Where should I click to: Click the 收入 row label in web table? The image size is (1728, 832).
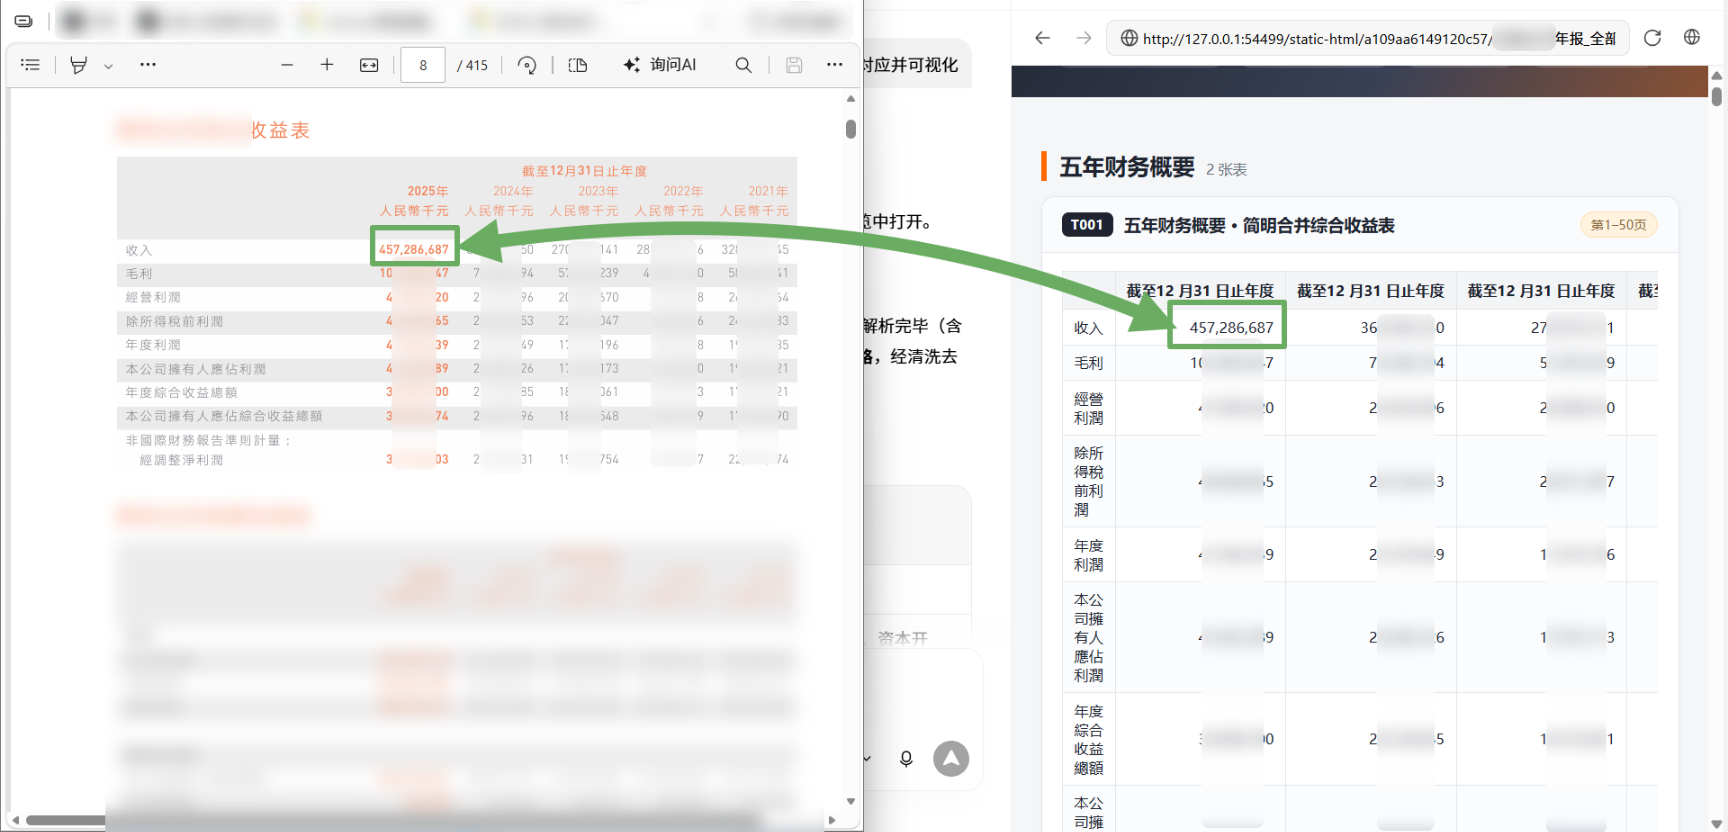pos(1088,328)
